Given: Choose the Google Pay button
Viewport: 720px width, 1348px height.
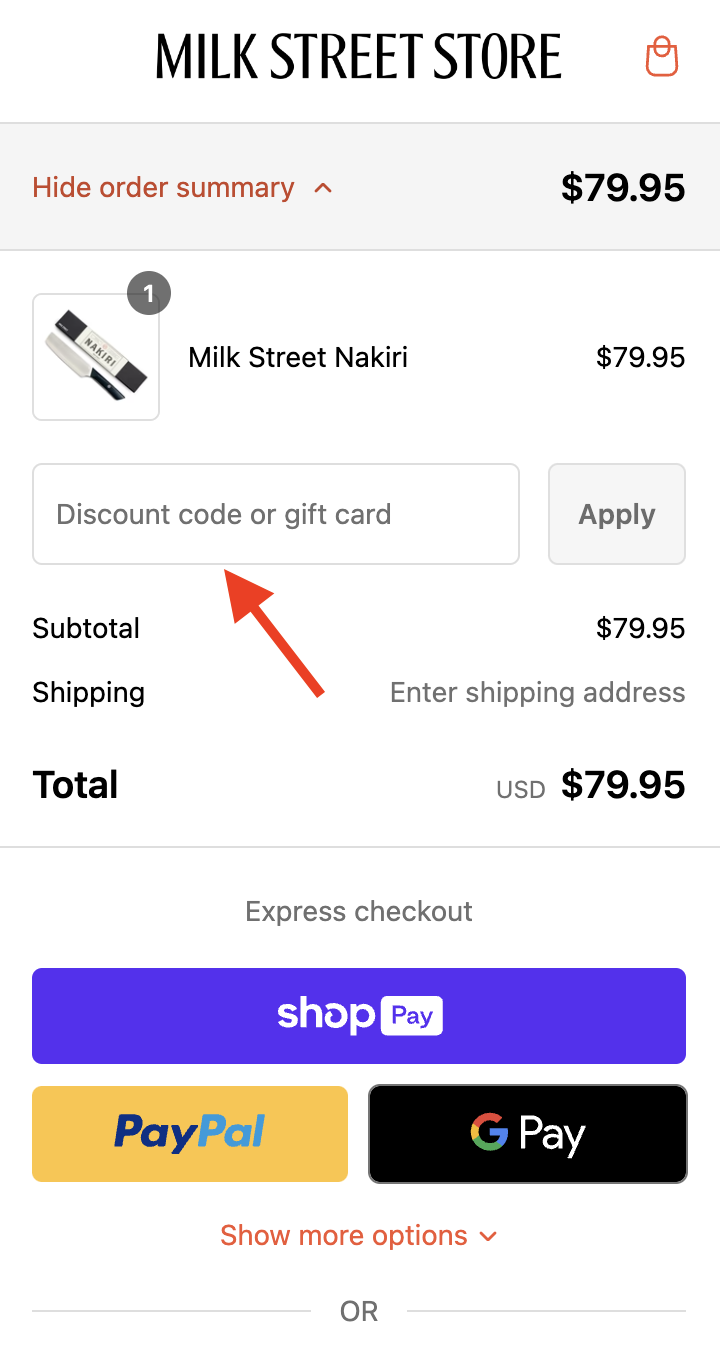Looking at the screenshot, I should (x=528, y=1134).
